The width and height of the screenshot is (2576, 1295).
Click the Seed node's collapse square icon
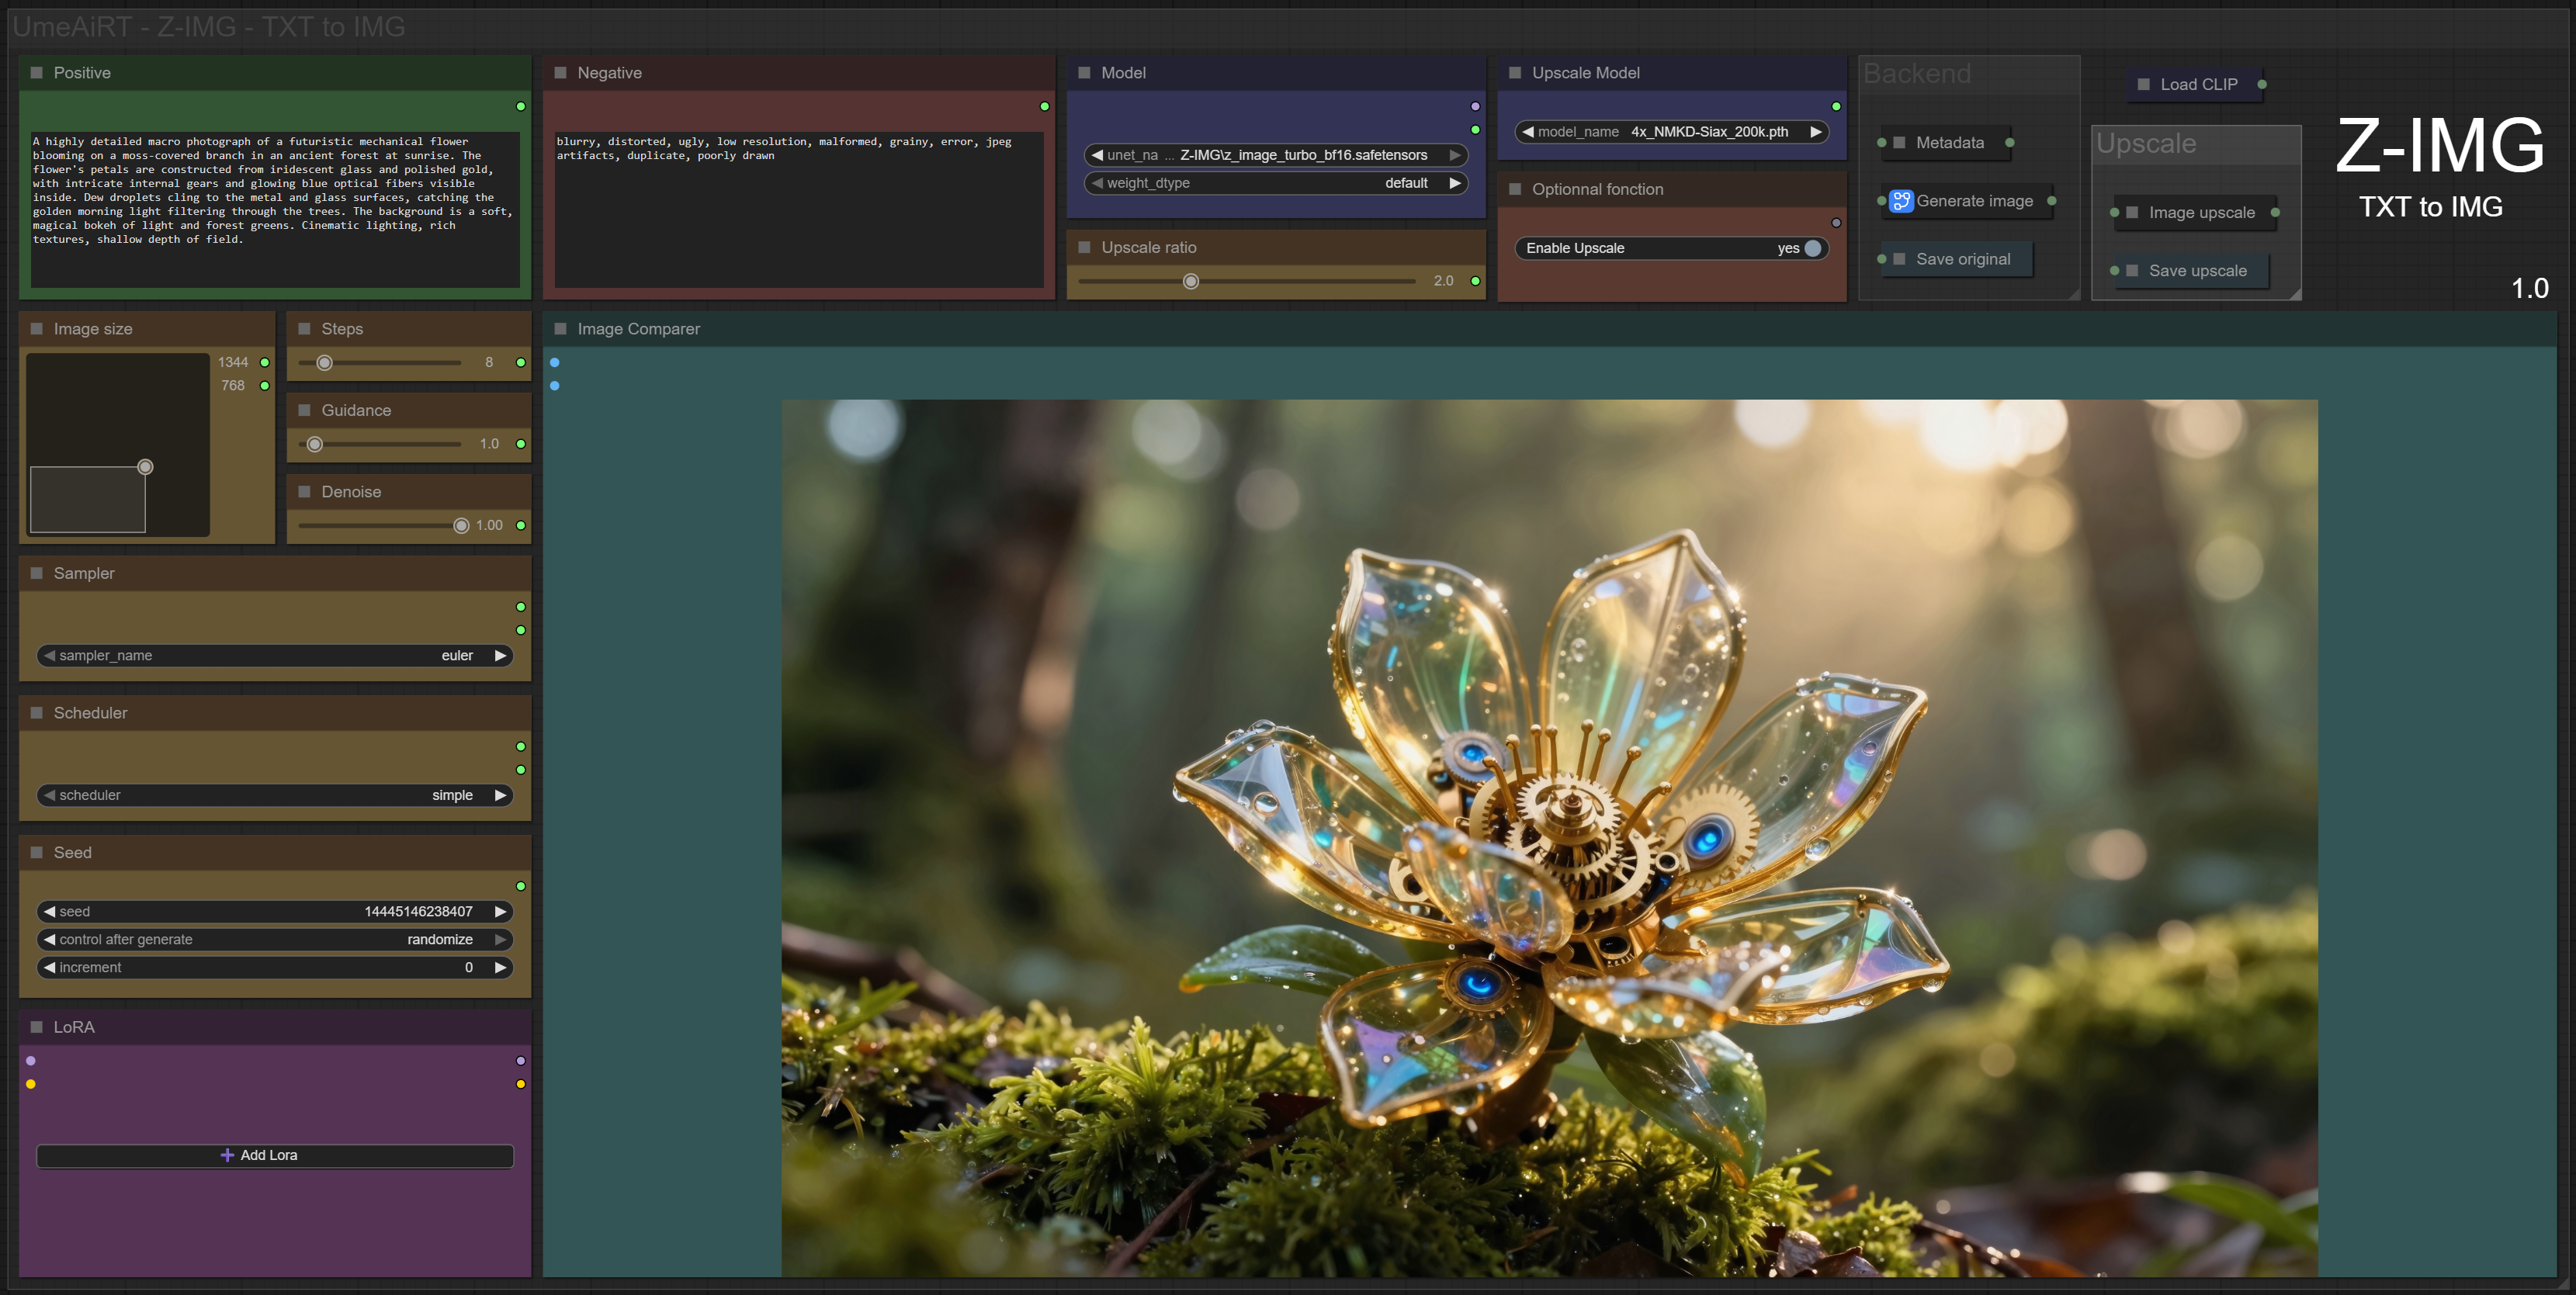tap(37, 853)
